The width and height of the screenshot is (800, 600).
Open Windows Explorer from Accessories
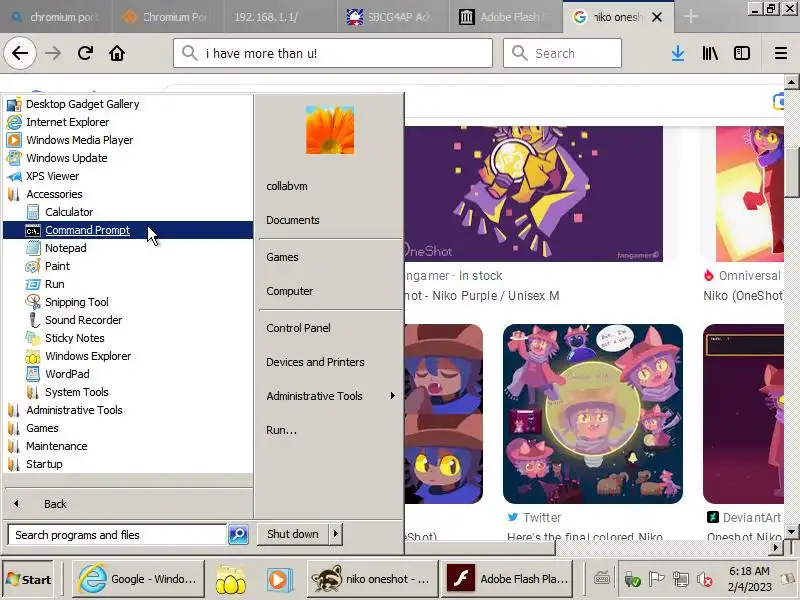tap(128, 356)
